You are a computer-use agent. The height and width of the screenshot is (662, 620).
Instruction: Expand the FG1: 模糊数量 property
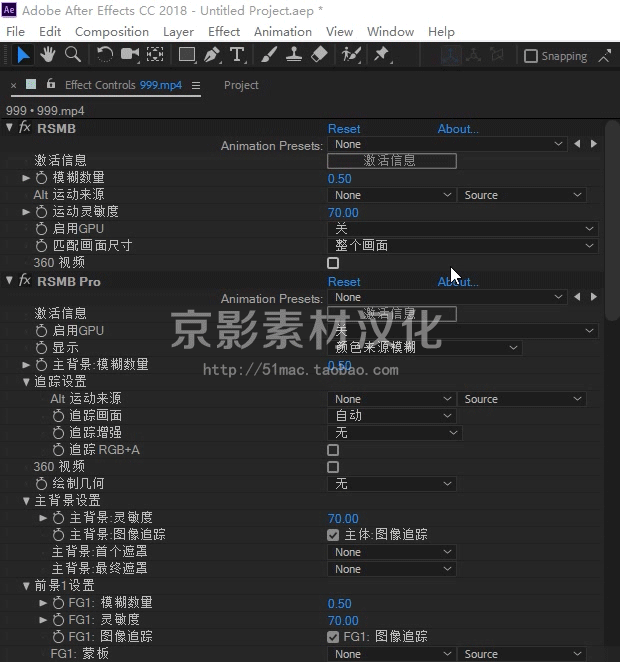pyautogui.click(x=43, y=603)
